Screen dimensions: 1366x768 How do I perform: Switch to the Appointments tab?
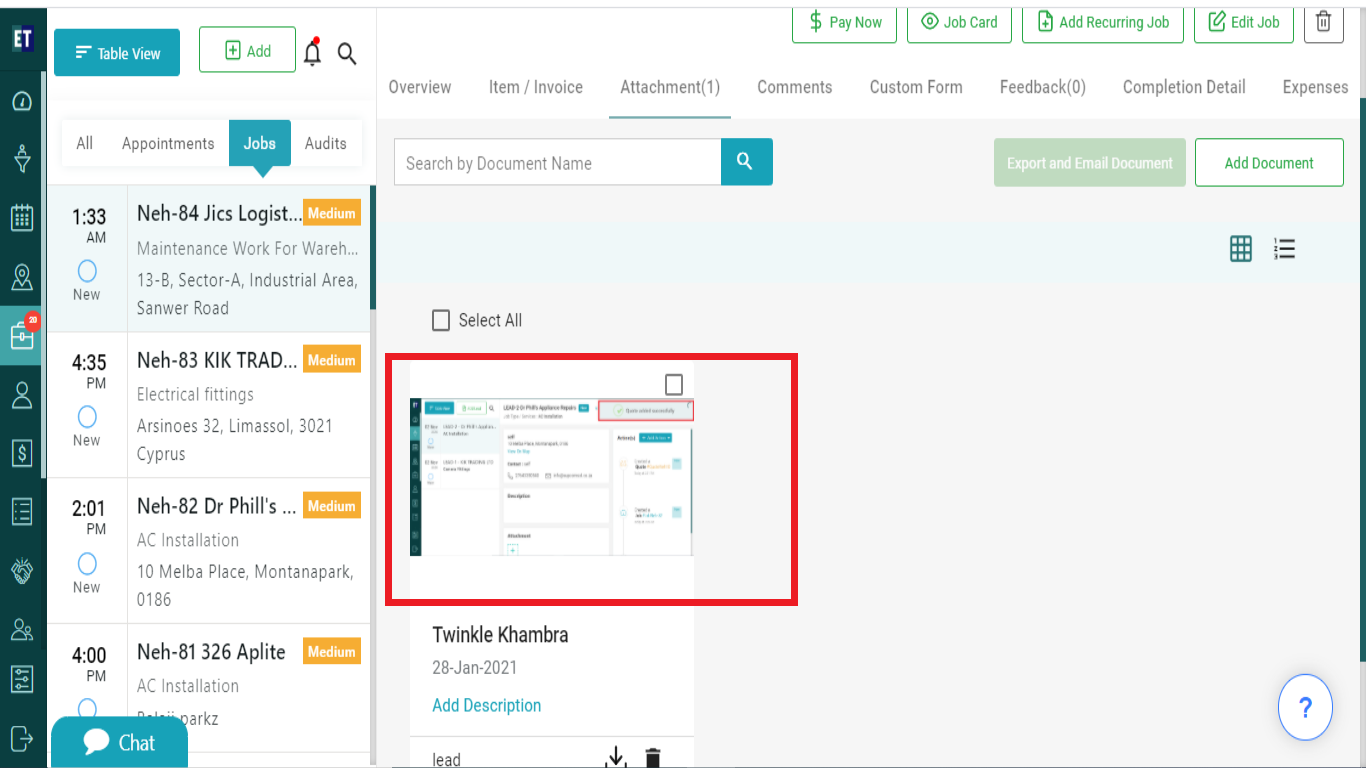point(168,143)
